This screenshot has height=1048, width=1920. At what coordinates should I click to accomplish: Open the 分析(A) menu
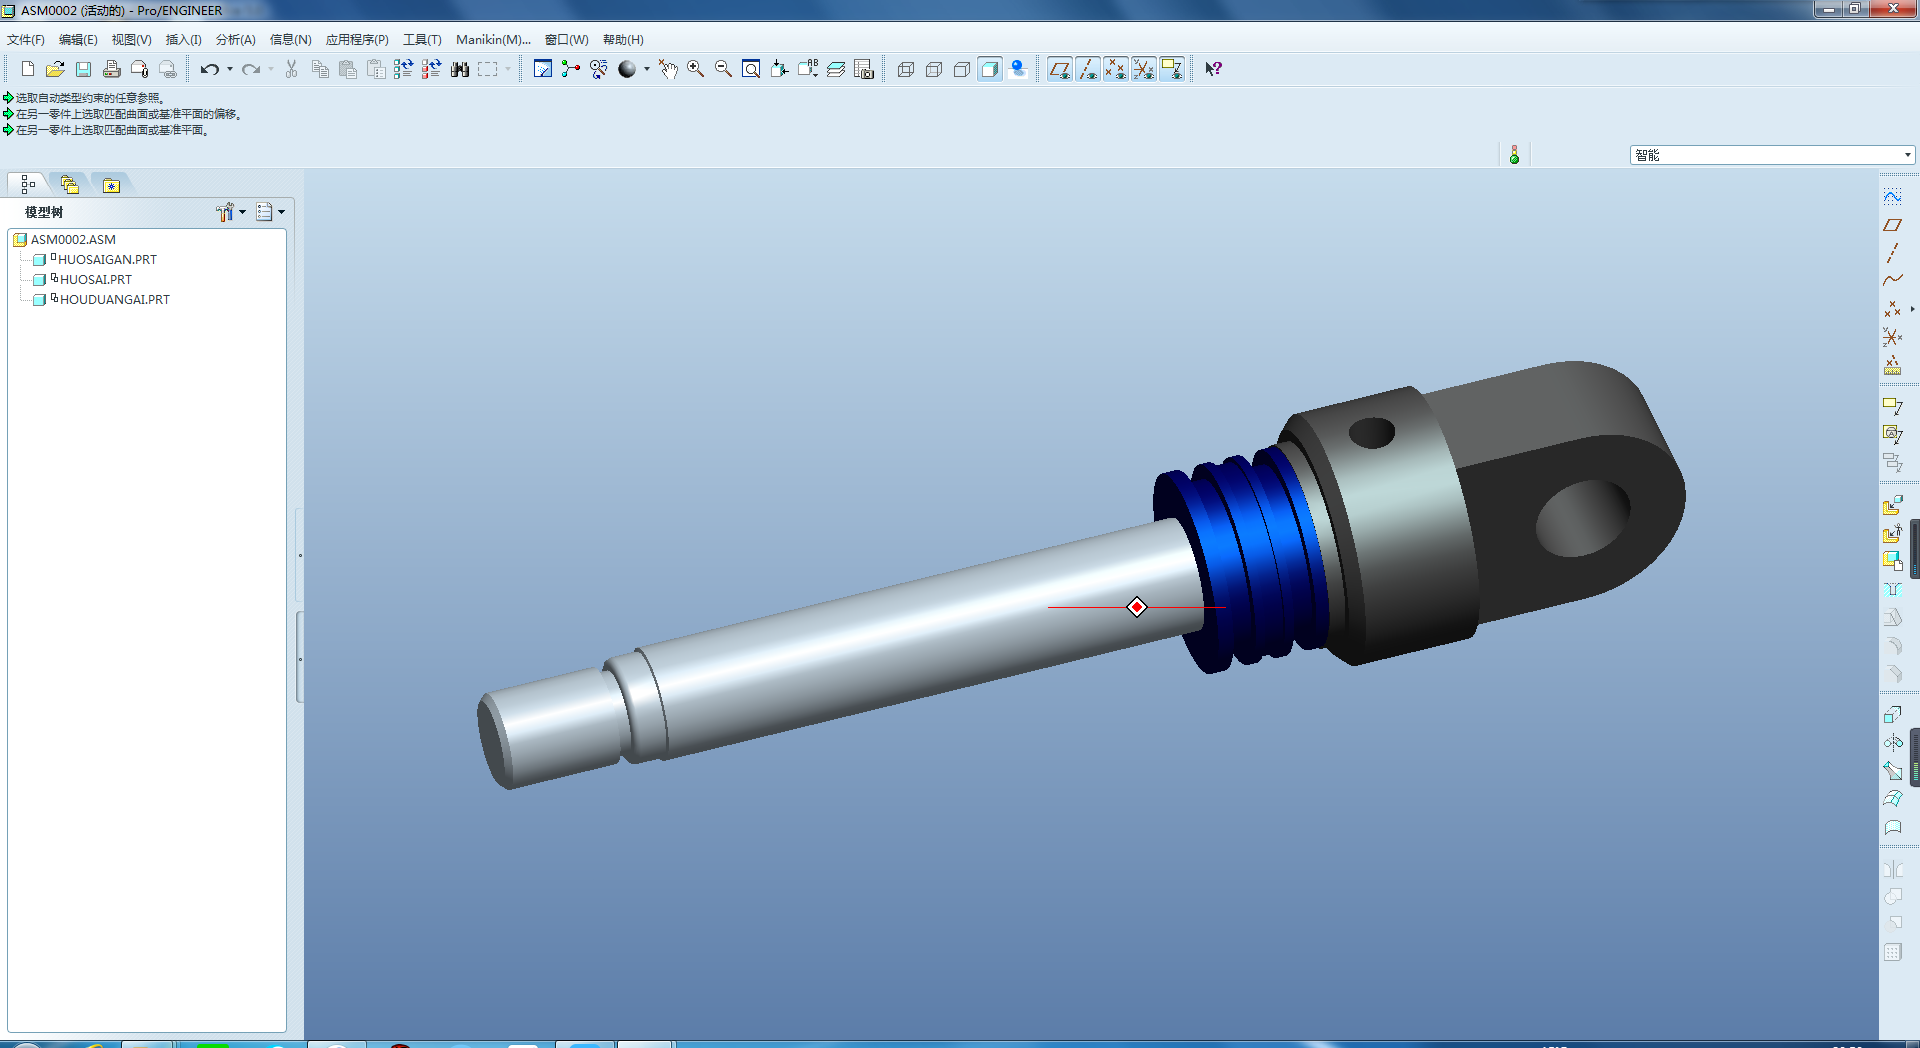coord(236,40)
